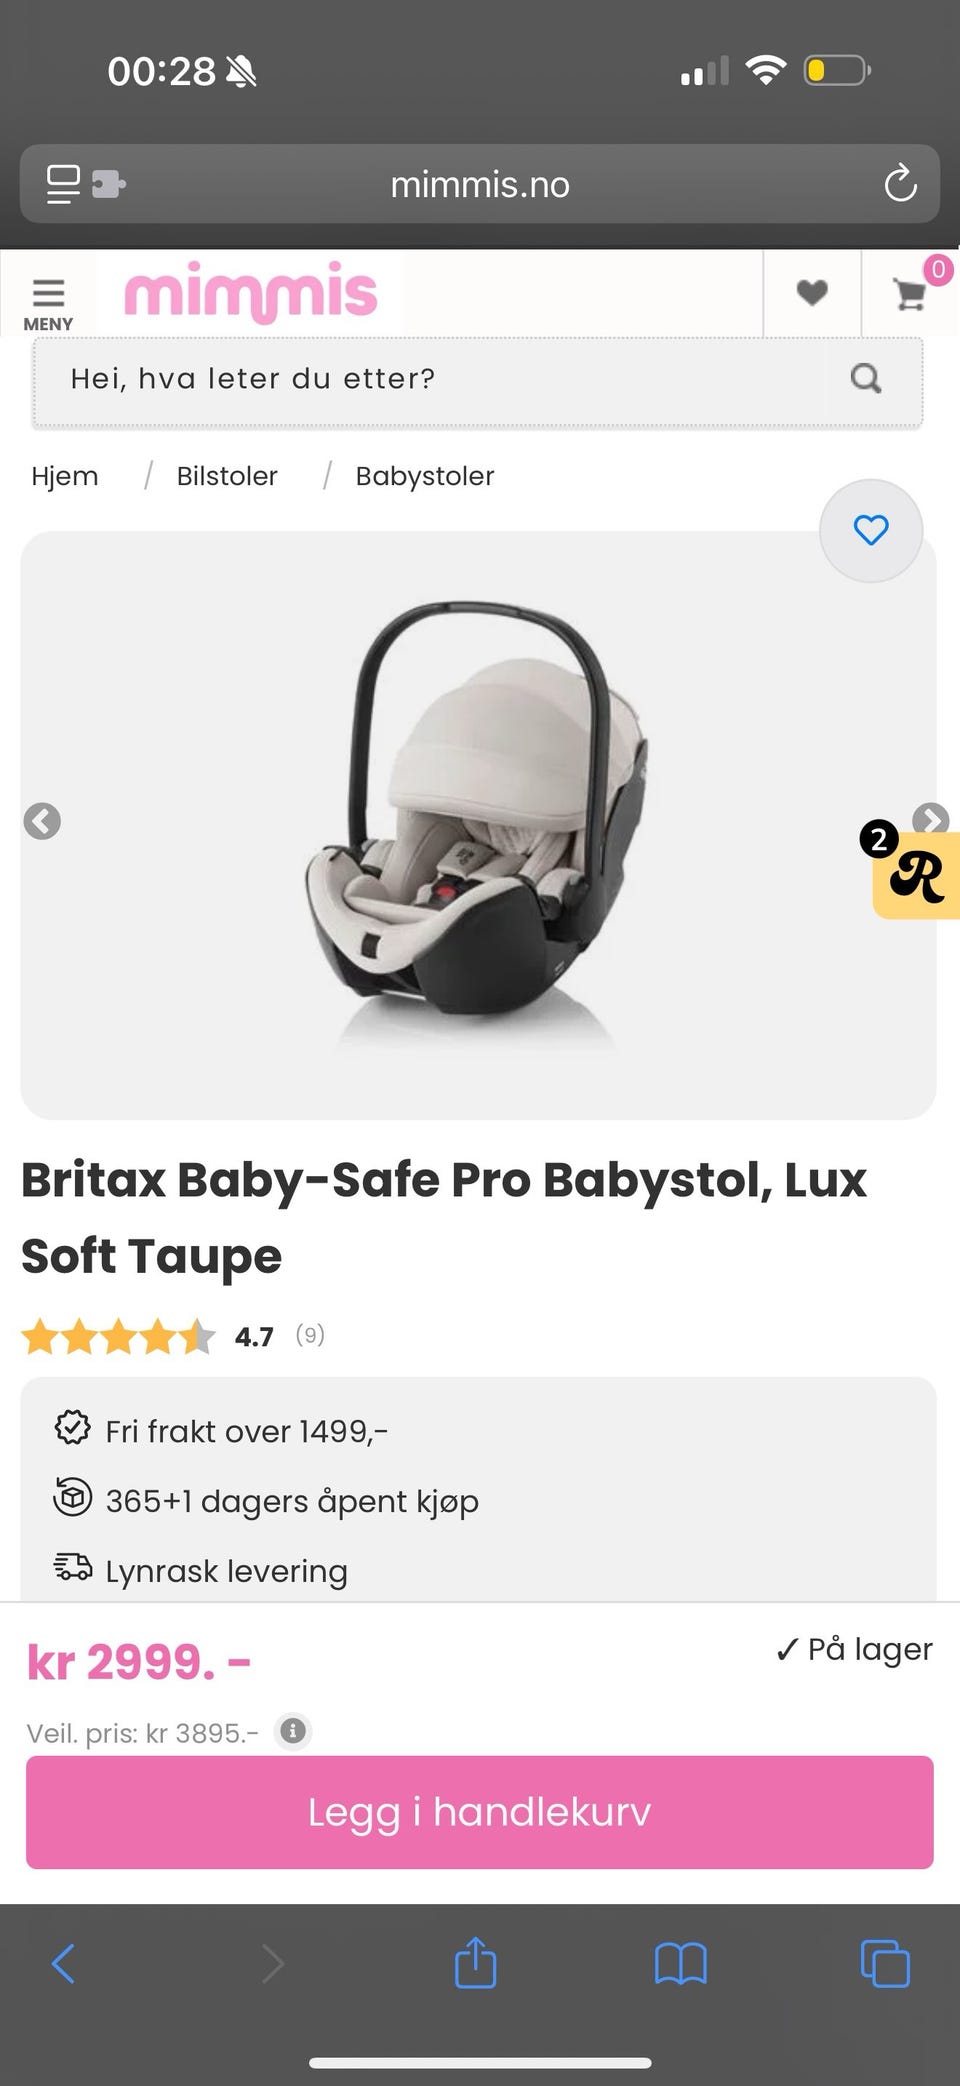Click the info icon next to Veil. pris
This screenshot has height=2086, width=960.
pos(293,1730)
